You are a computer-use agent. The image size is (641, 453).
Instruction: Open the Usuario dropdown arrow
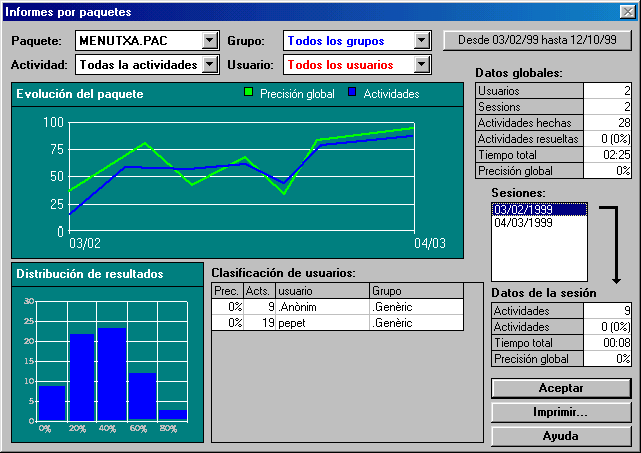pos(421,65)
